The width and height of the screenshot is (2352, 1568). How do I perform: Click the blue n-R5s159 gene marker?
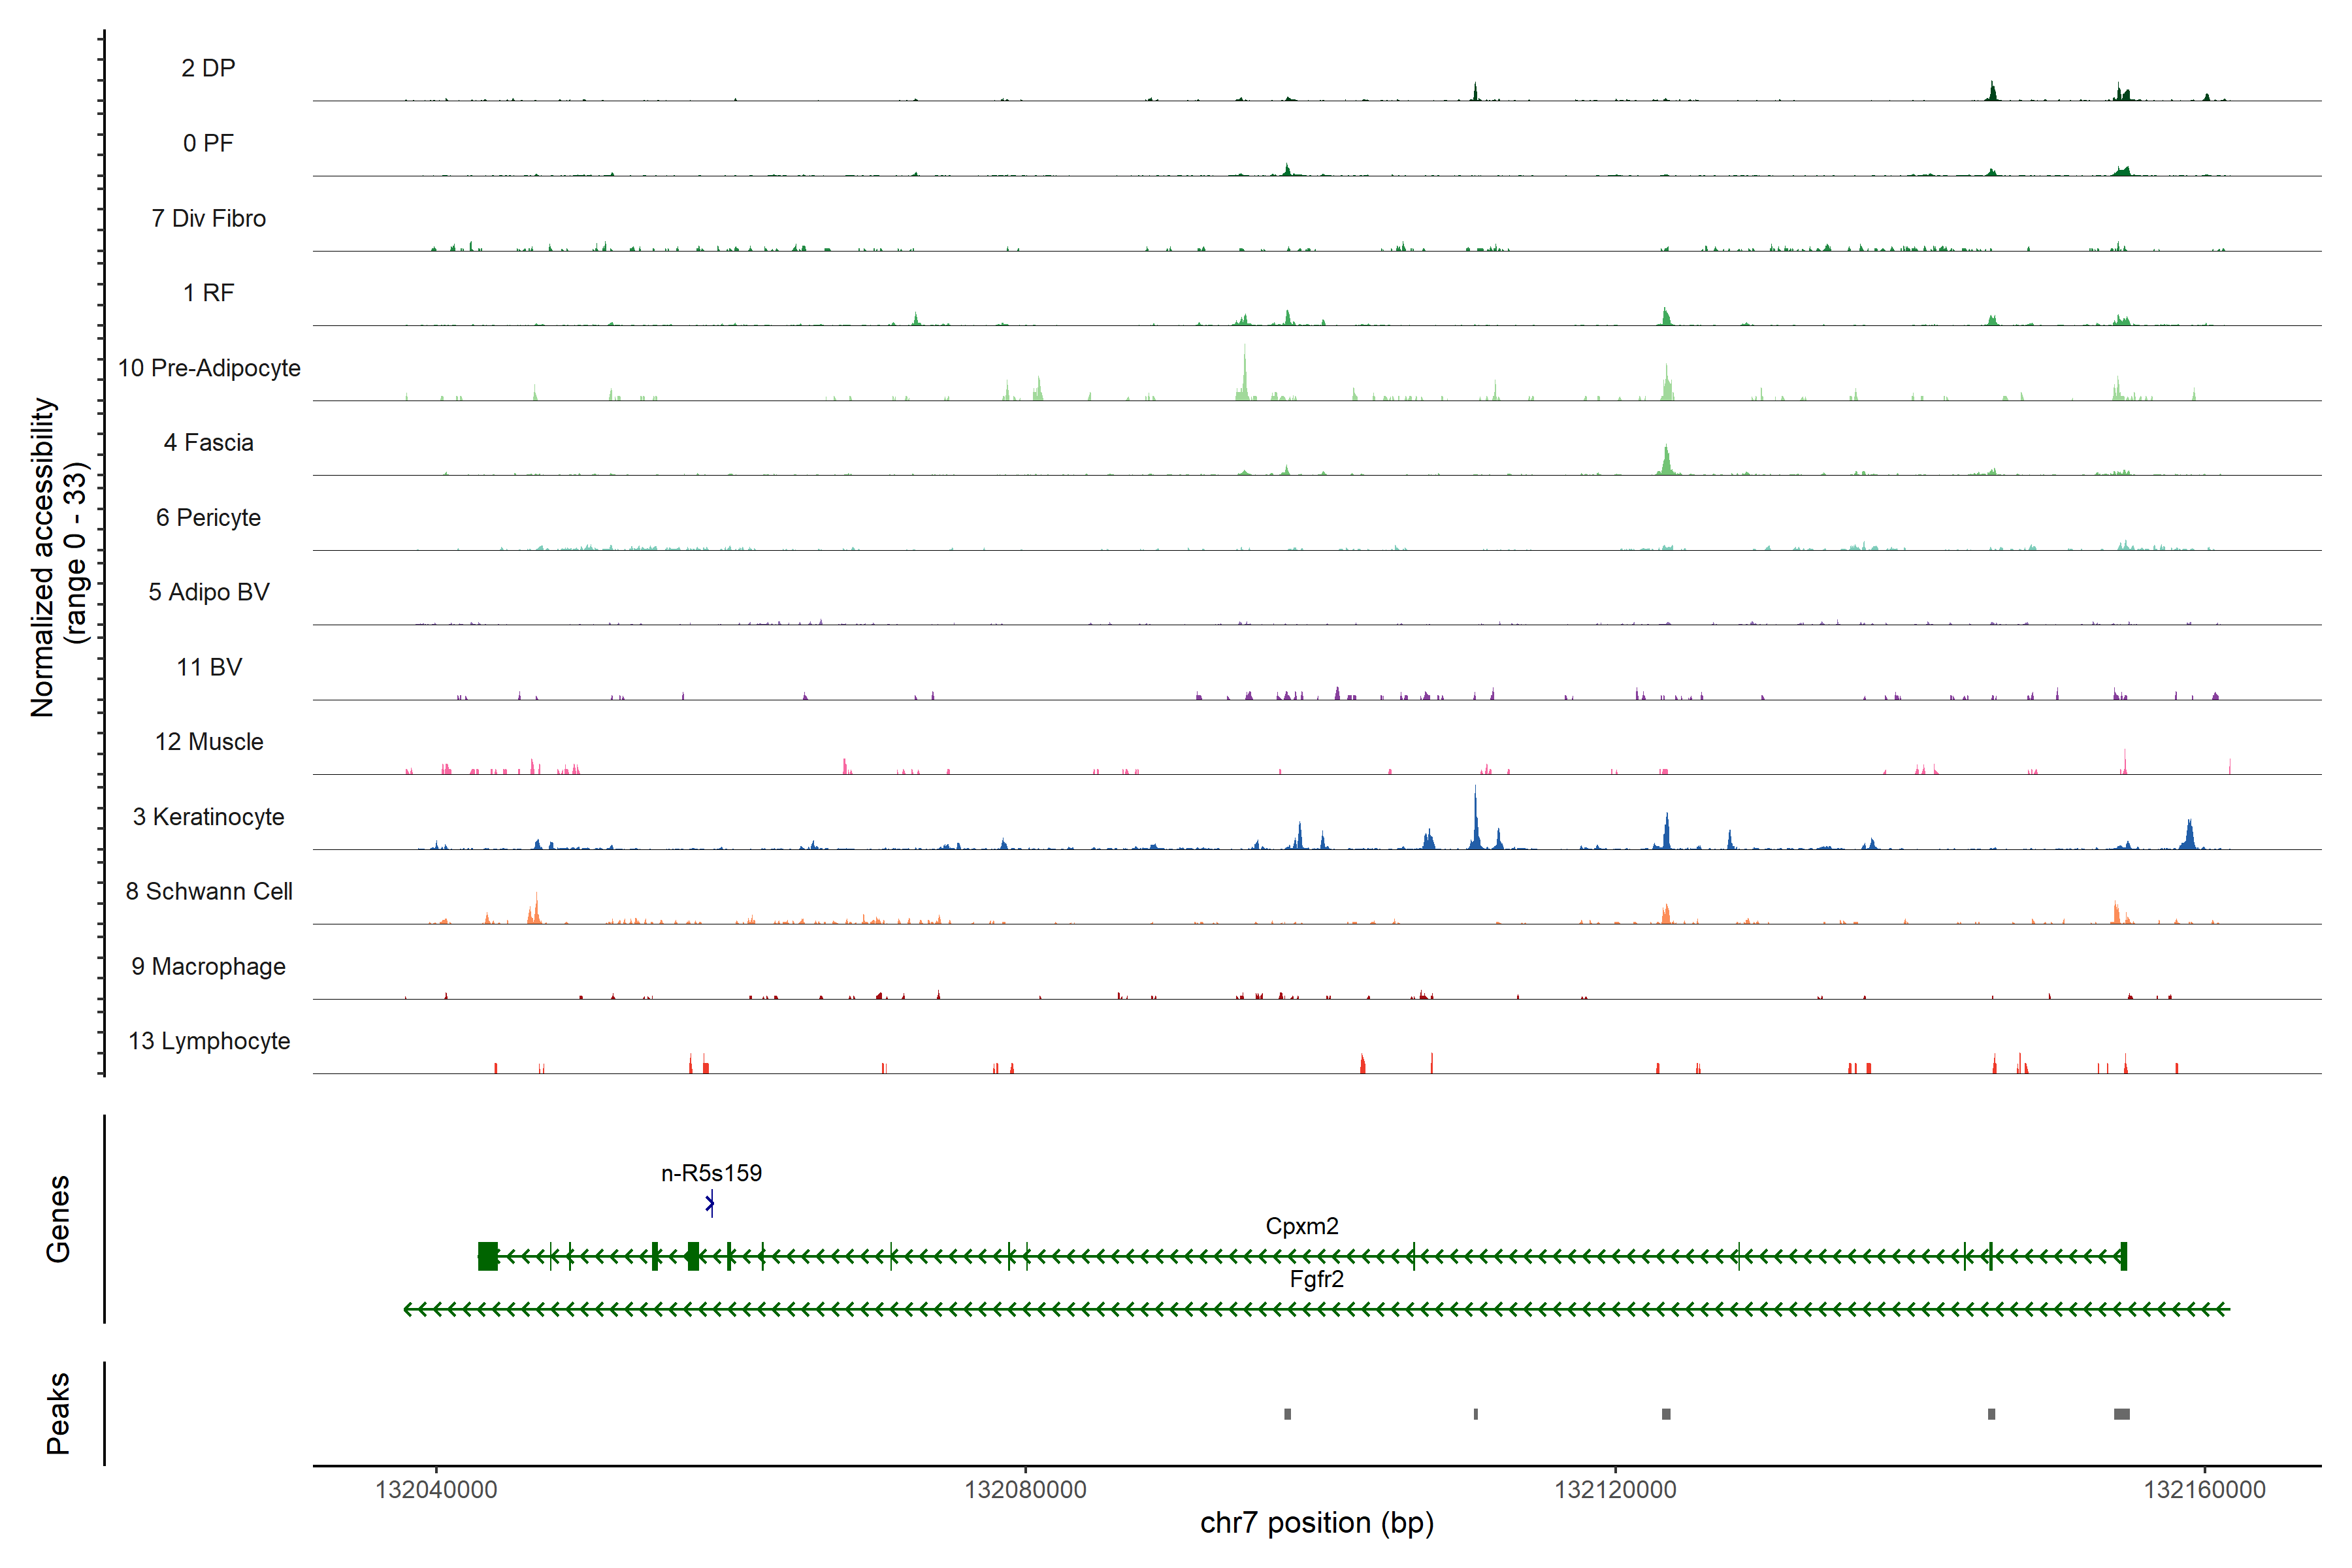(710, 1203)
